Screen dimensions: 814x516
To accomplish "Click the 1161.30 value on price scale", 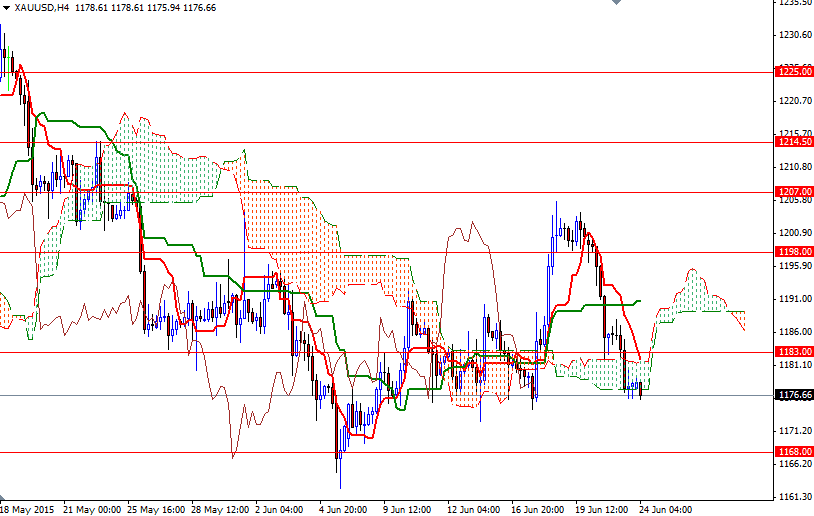I will (x=793, y=497).
